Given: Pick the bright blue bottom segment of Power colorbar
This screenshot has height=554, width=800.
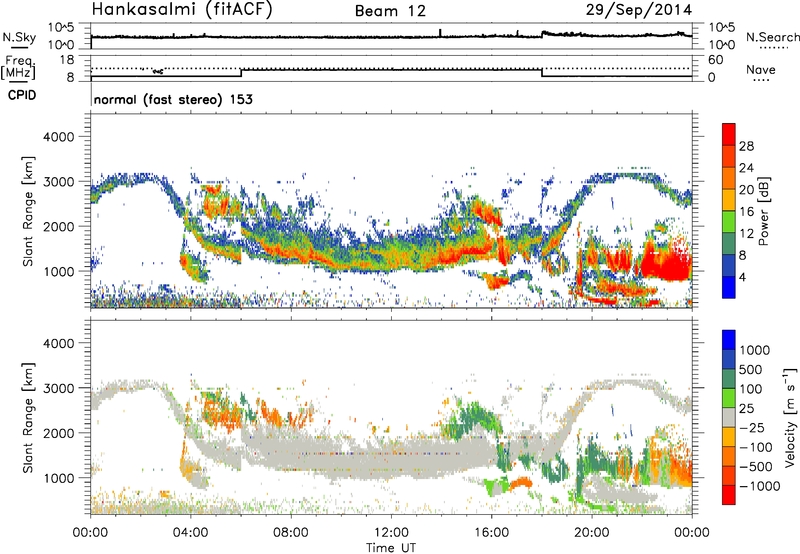Looking at the screenshot, I should coord(729,287).
